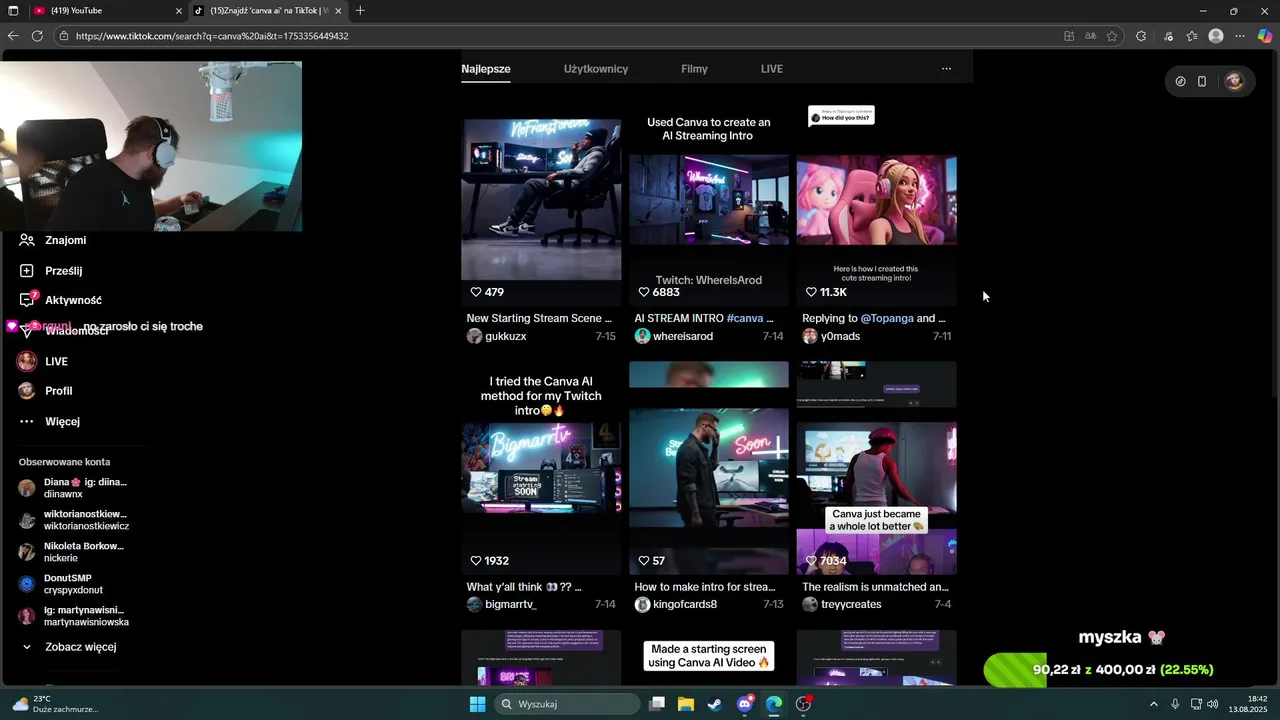Screen dimensions: 1280x720
Task: Open a new browser tab
Action: (x=360, y=11)
